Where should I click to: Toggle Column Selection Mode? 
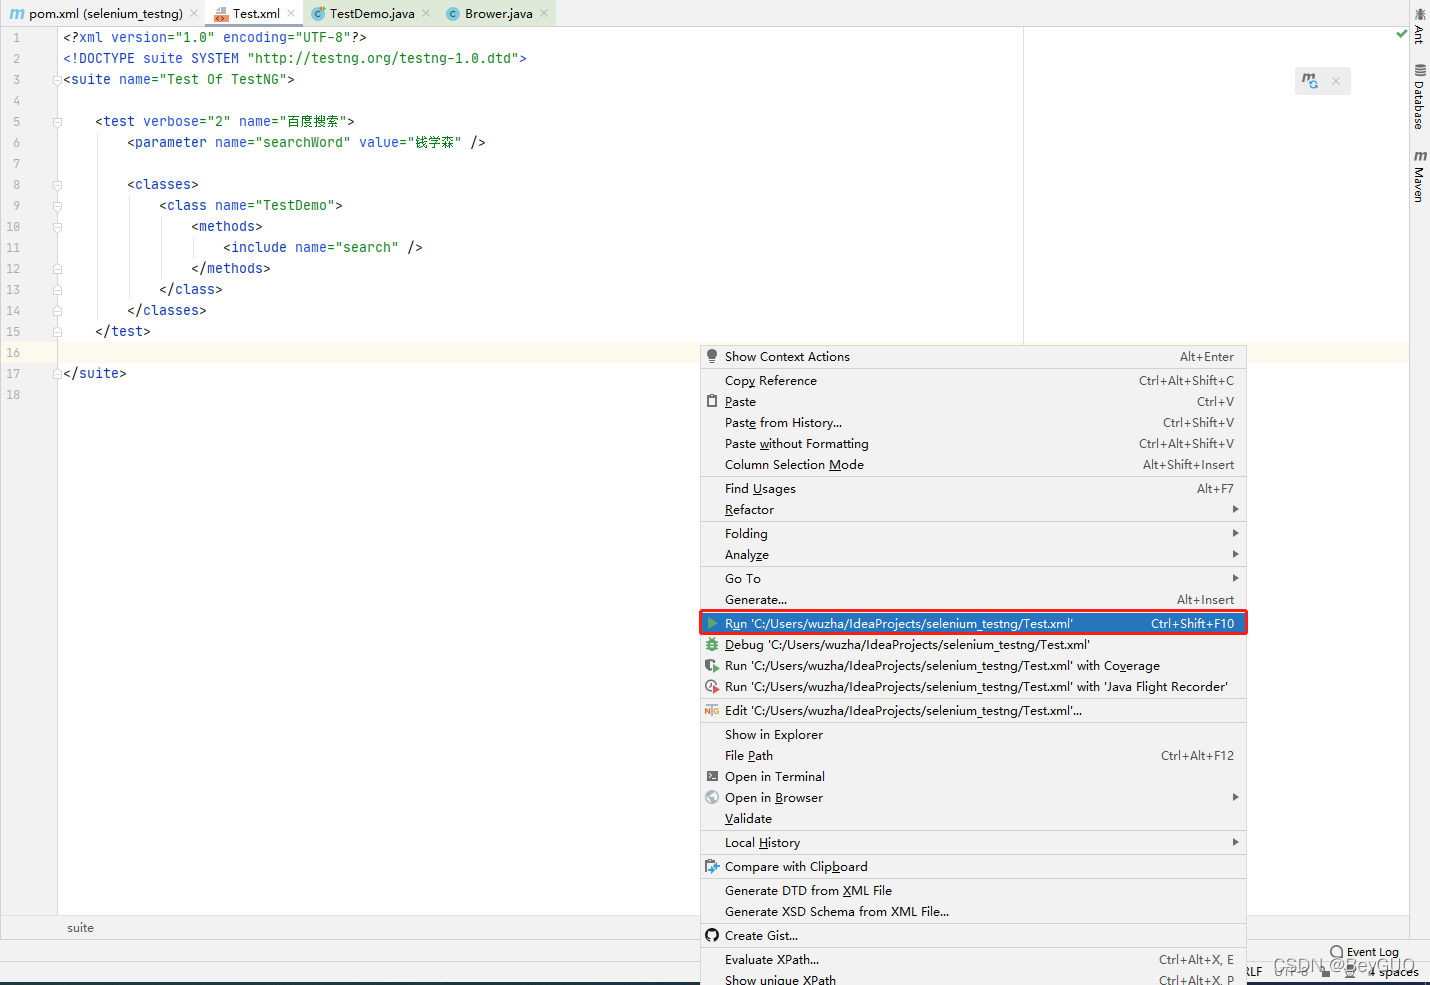(x=973, y=465)
